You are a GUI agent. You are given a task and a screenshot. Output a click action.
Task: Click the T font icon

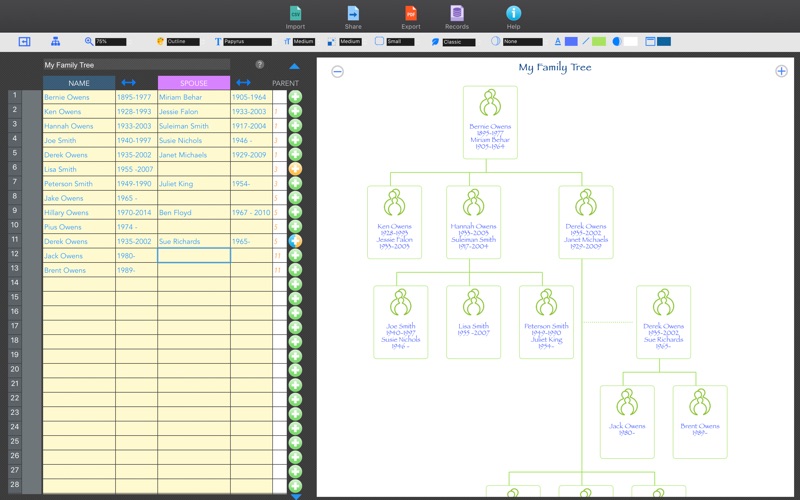click(218, 42)
